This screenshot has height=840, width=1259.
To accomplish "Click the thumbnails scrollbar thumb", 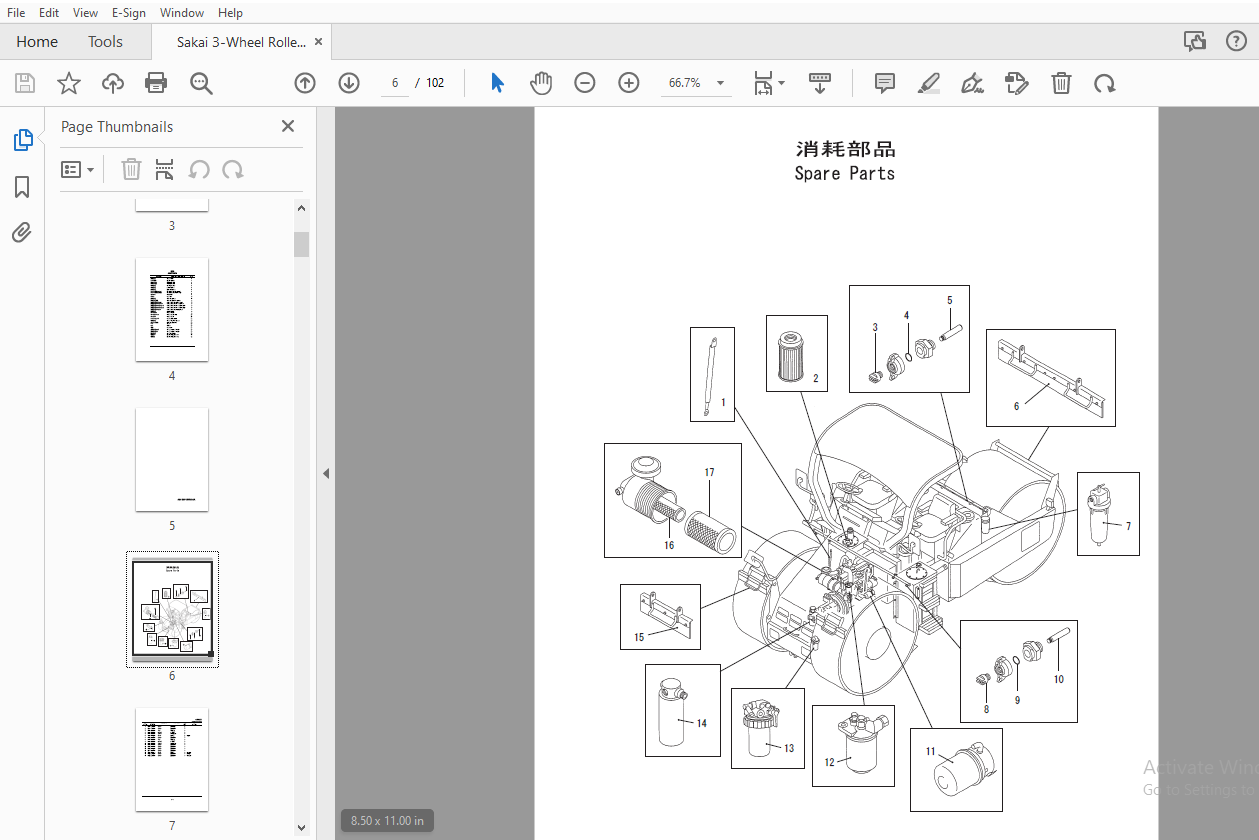I will coord(301,244).
